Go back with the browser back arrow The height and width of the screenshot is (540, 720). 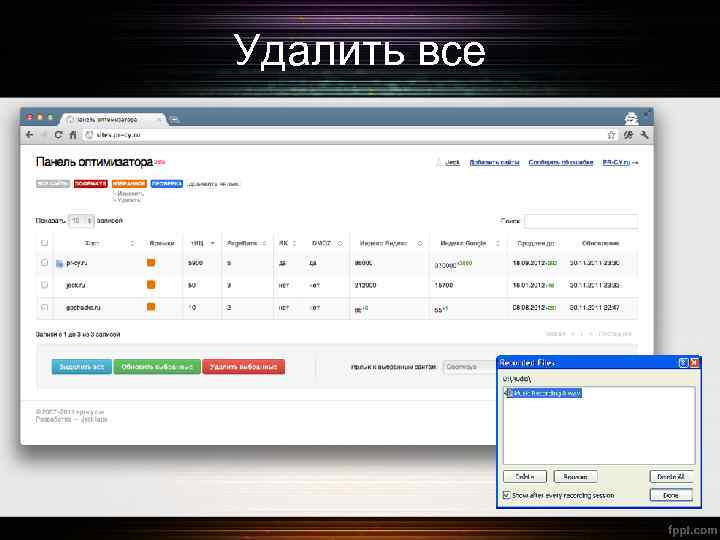coord(30,135)
